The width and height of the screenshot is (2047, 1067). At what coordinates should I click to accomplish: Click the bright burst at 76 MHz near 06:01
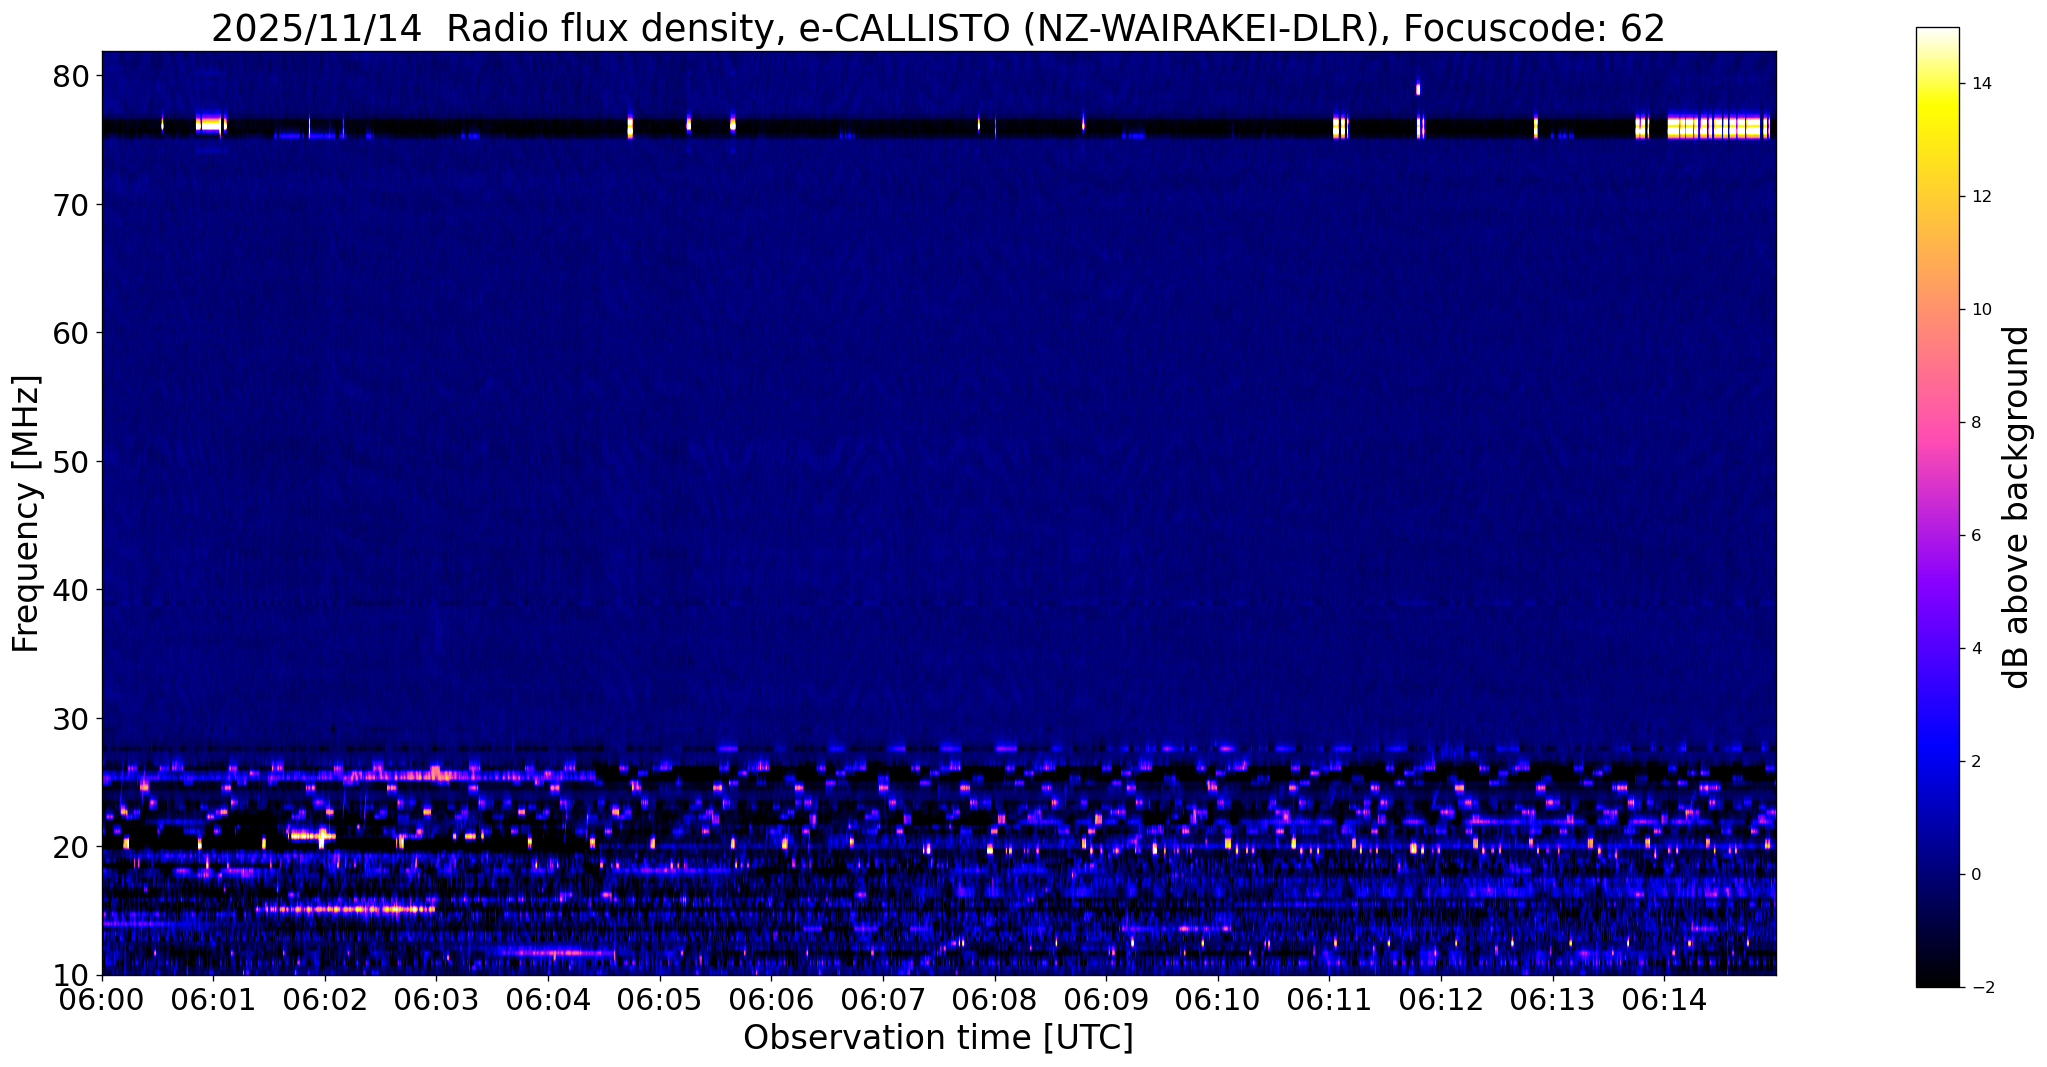(x=211, y=124)
